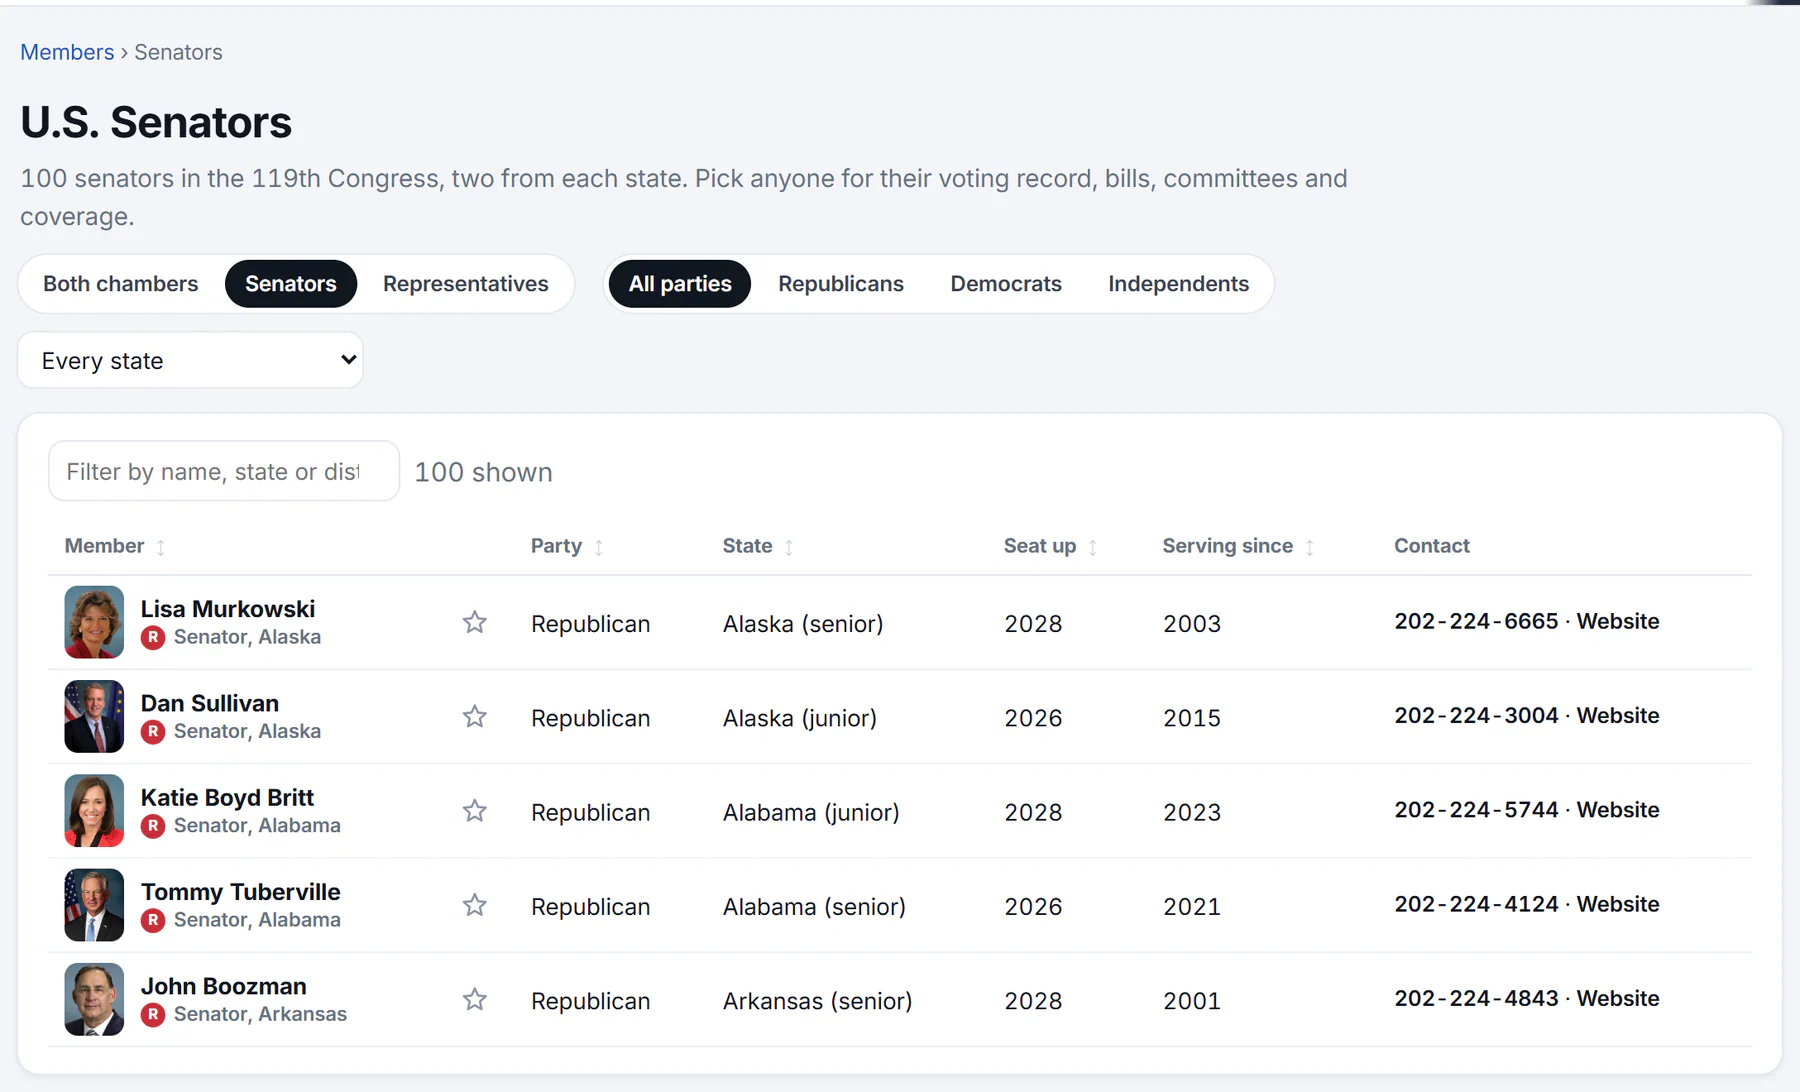Screen dimensions: 1800x1092
Task: Star John Boozman's row
Action: 475,999
